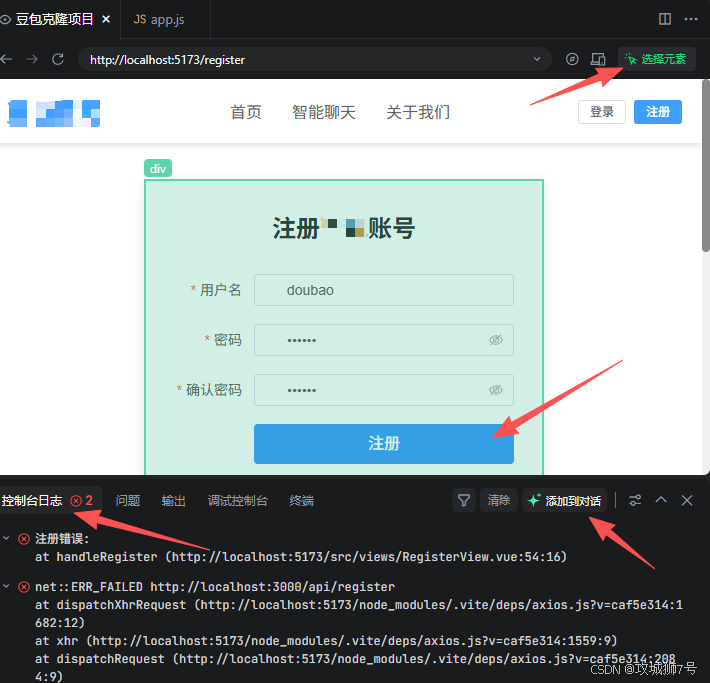710x683 pixels.
Task: Click the green div element label
Action: [x=158, y=168]
